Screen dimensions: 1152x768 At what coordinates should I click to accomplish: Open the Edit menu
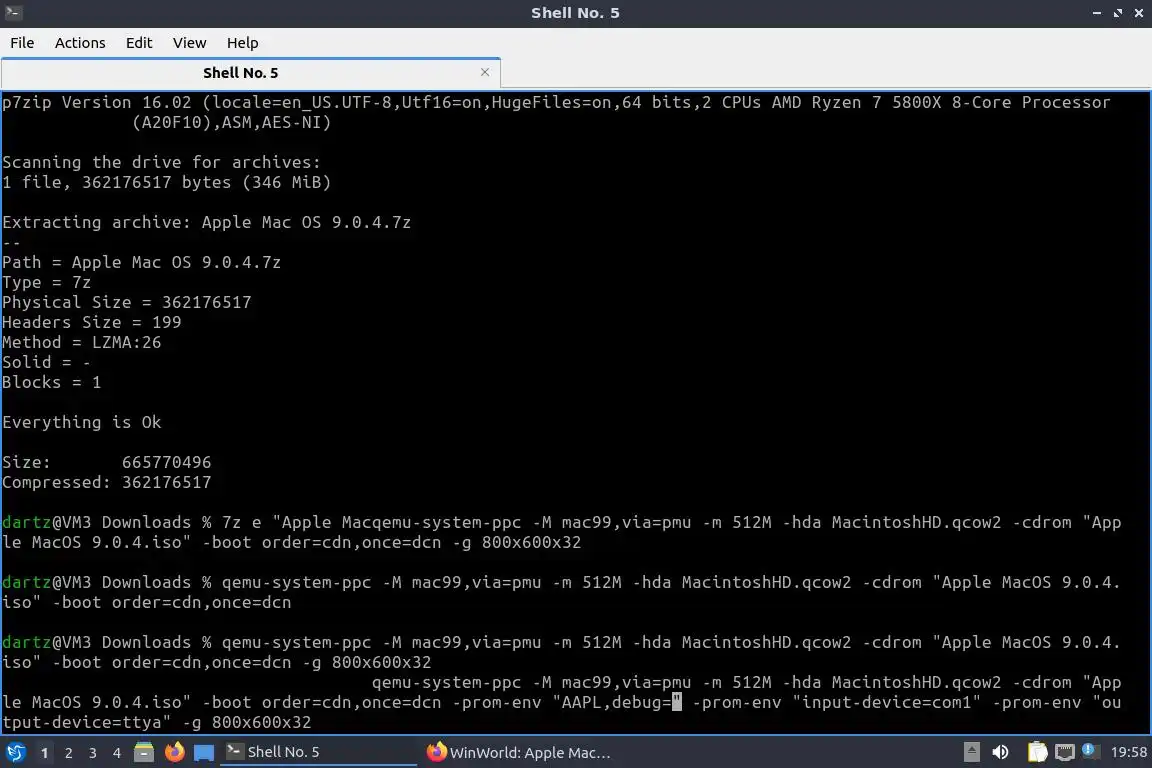[x=139, y=43]
